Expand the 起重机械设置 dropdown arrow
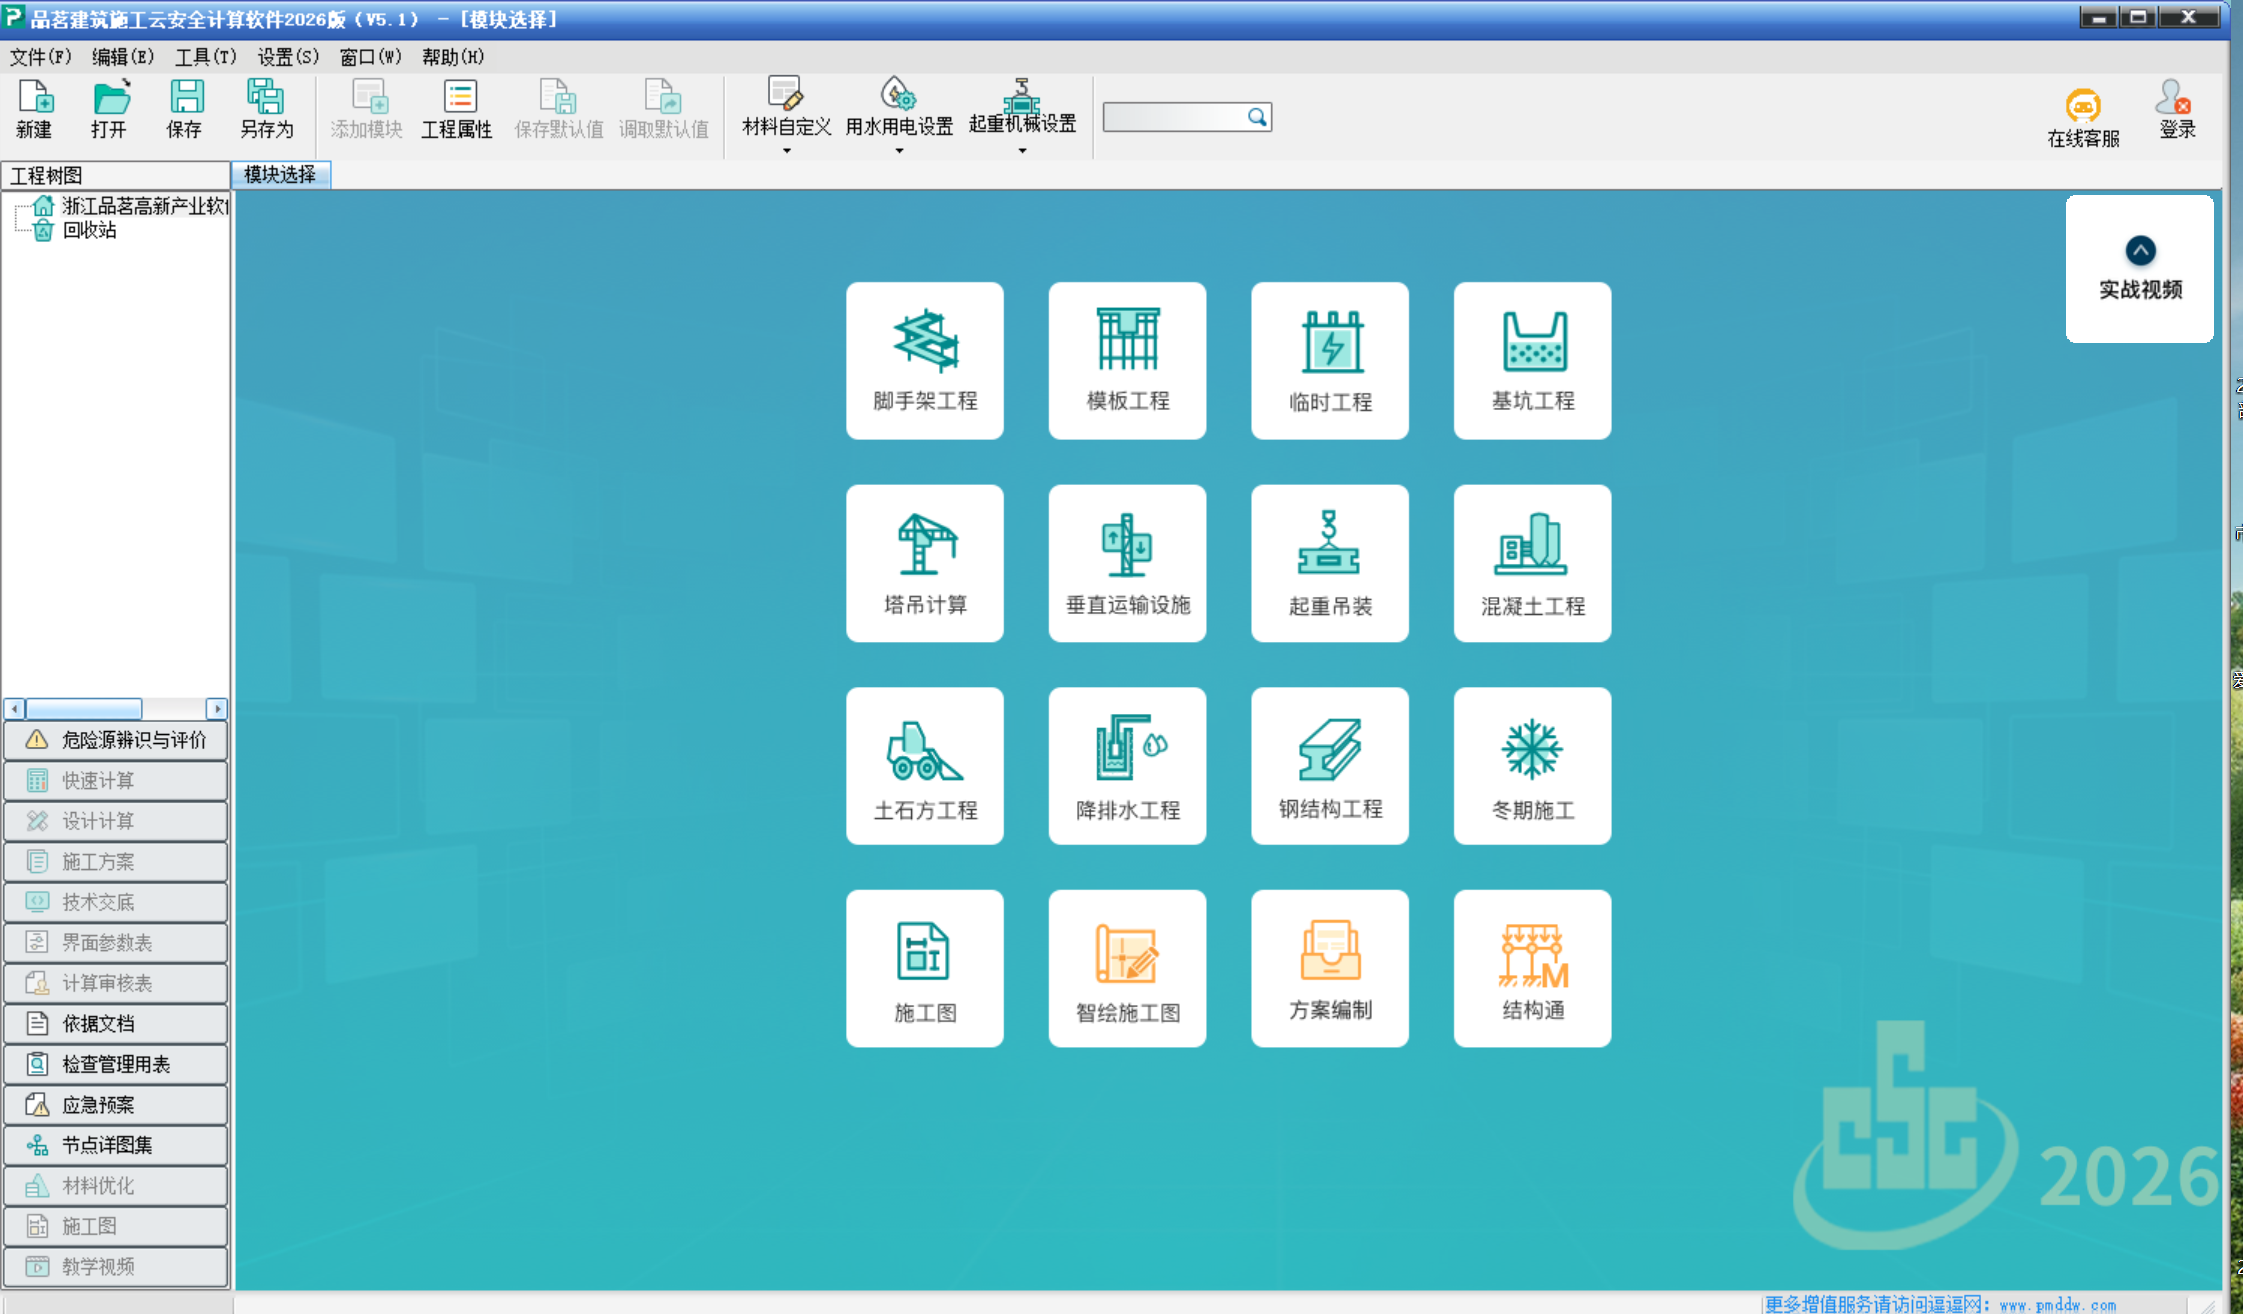The height and width of the screenshot is (1314, 2243). coord(1022,151)
